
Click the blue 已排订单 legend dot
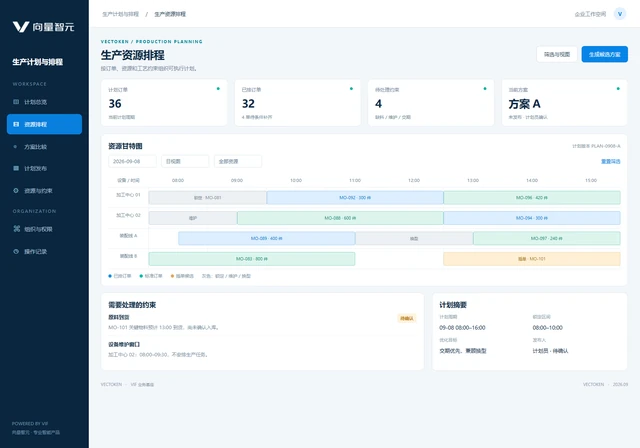tap(110, 276)
